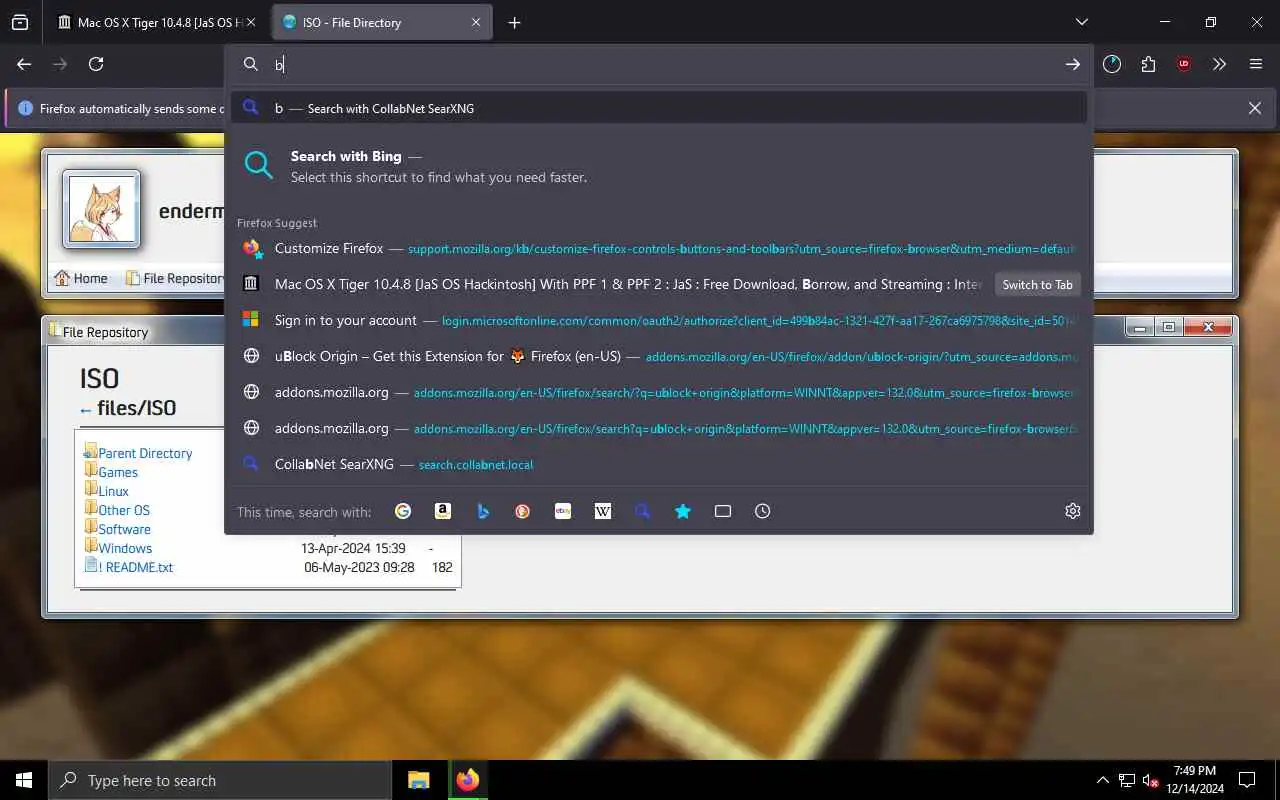Select the first addons.mozilla.org suggestion
Screen dimensions: 1280x800
[659, 392]
